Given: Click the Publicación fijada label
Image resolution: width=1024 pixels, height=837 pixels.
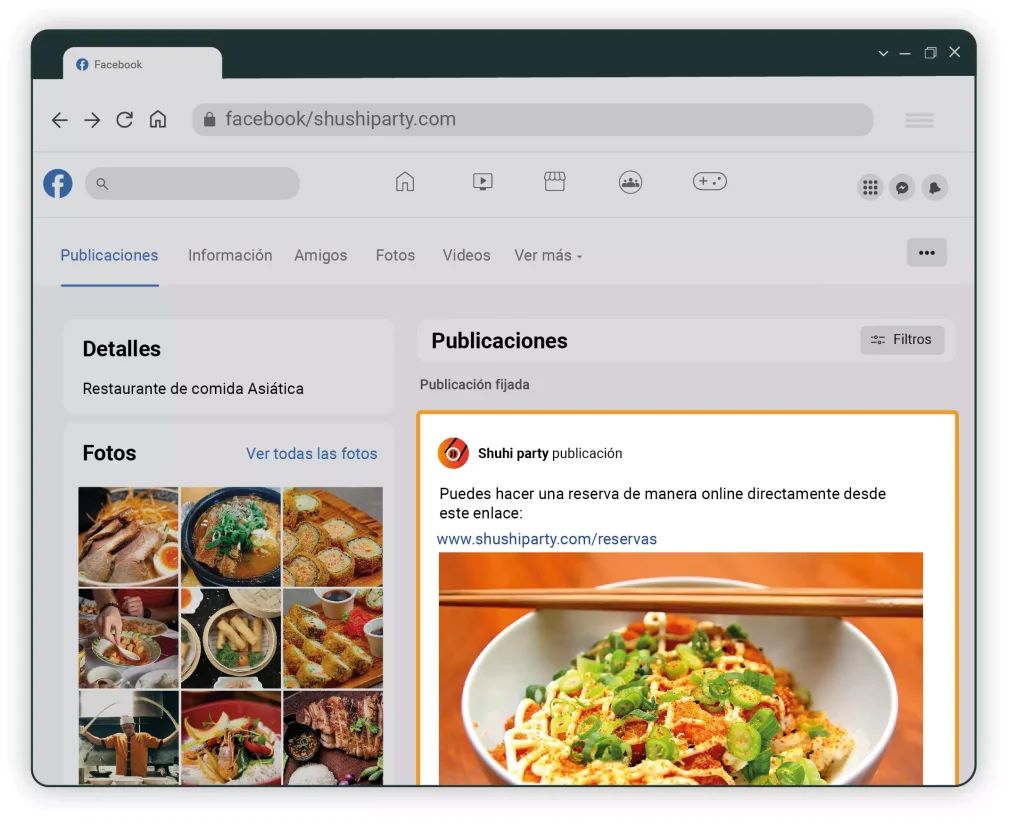Looking at the screenshot, I should click(474, 385).
